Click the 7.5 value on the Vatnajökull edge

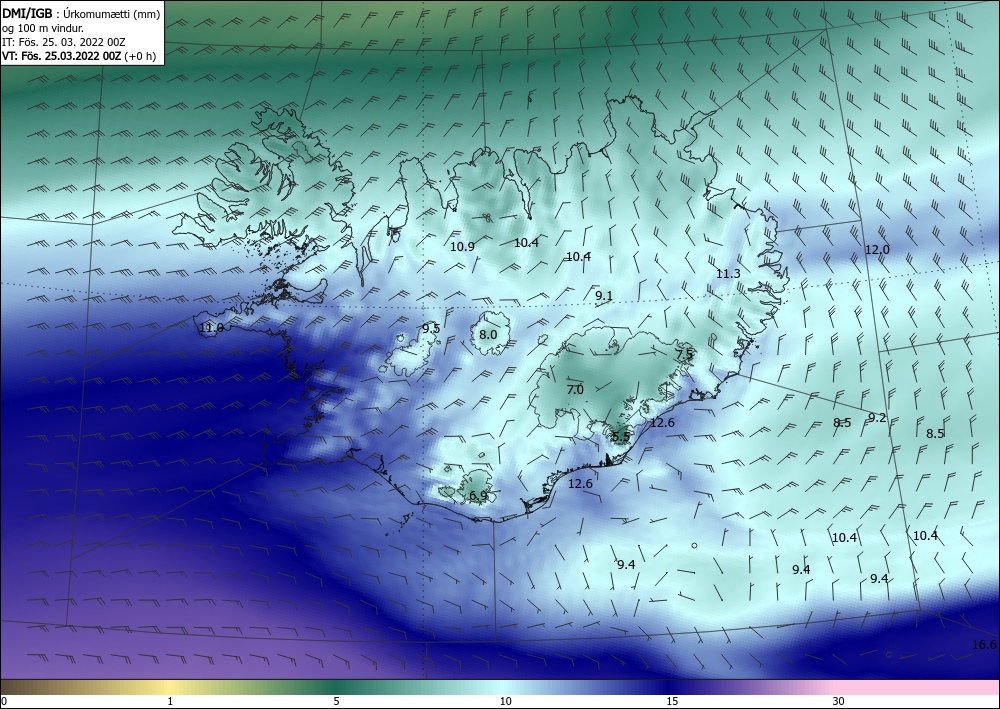click(684, 354)
